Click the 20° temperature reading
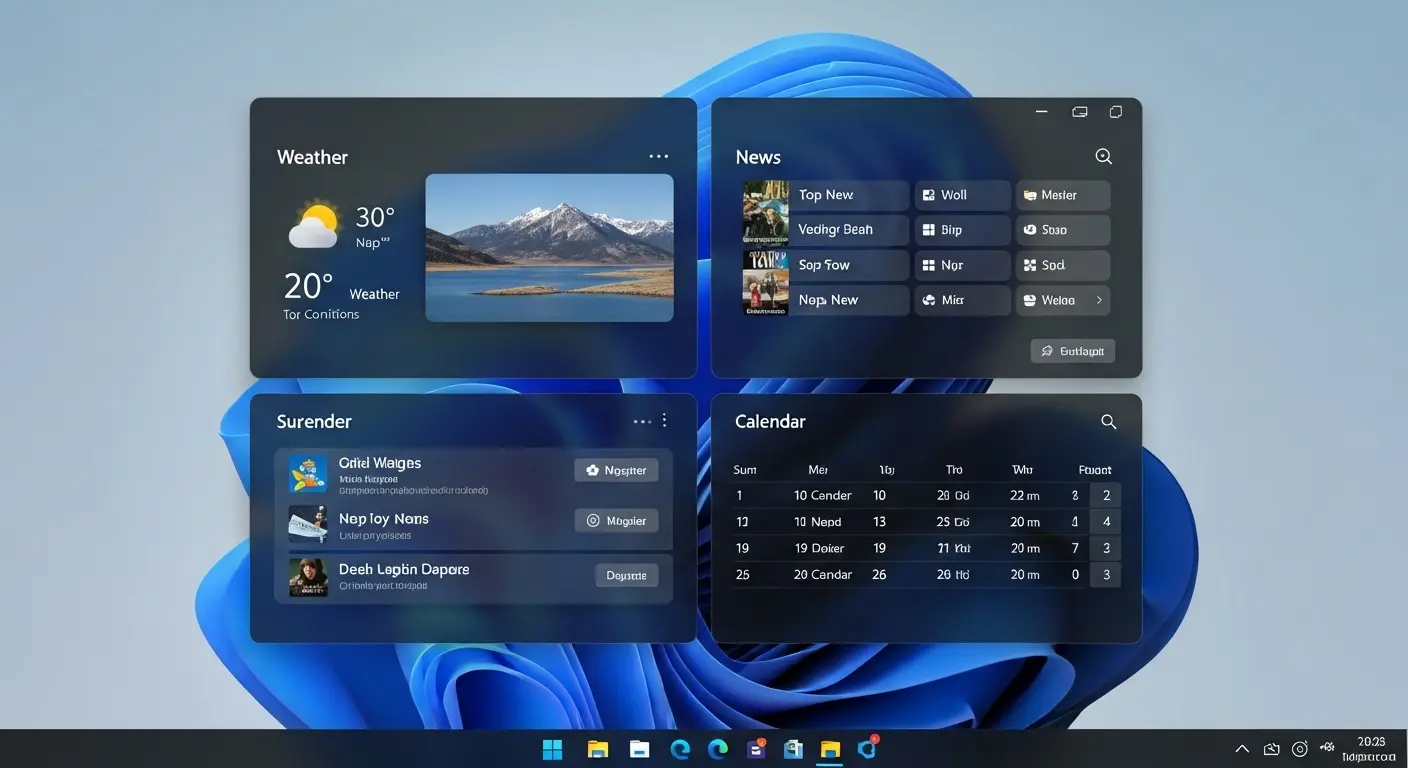Screen dimensions: 1408x768 click(308, 286)
